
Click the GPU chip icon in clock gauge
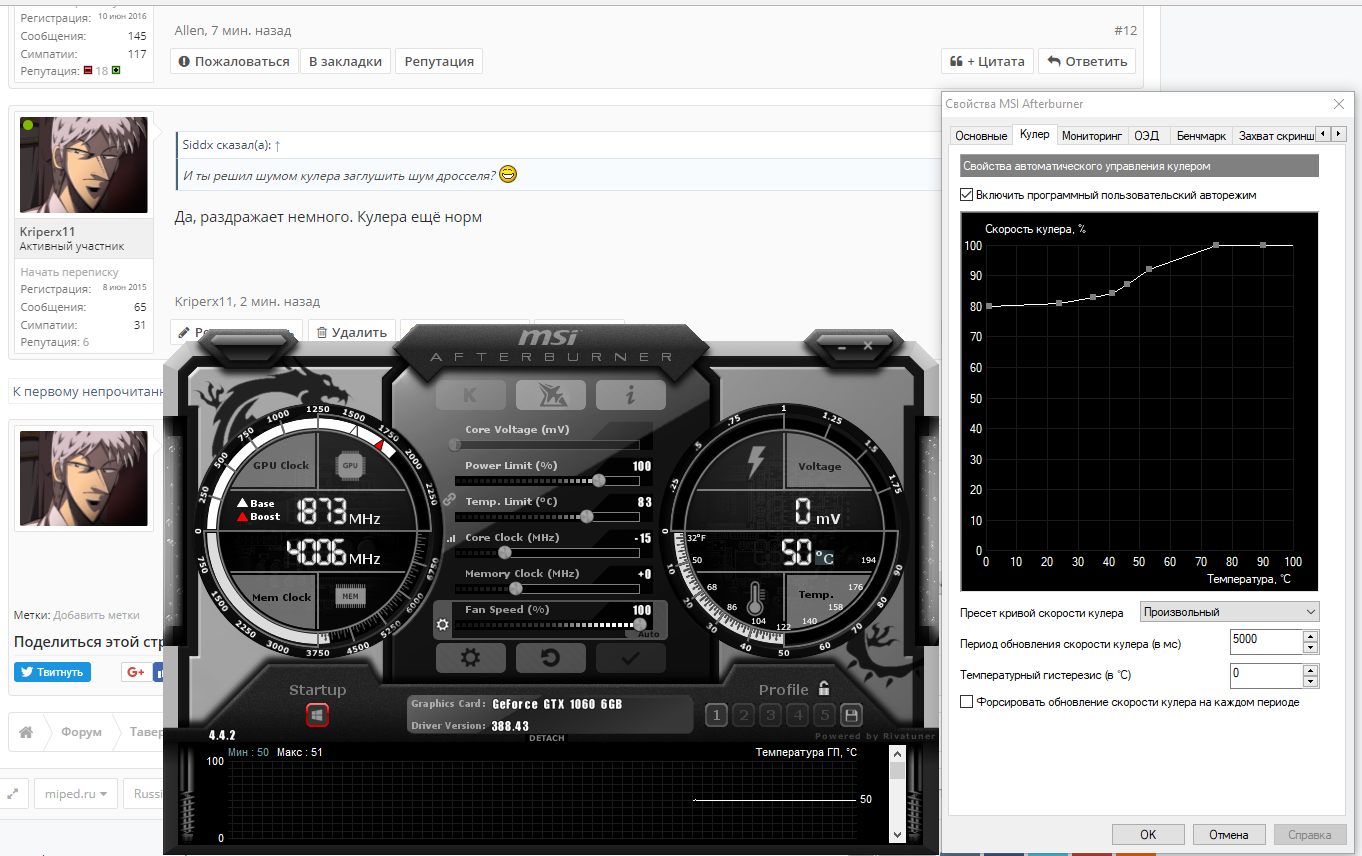(x=350, y=465)
